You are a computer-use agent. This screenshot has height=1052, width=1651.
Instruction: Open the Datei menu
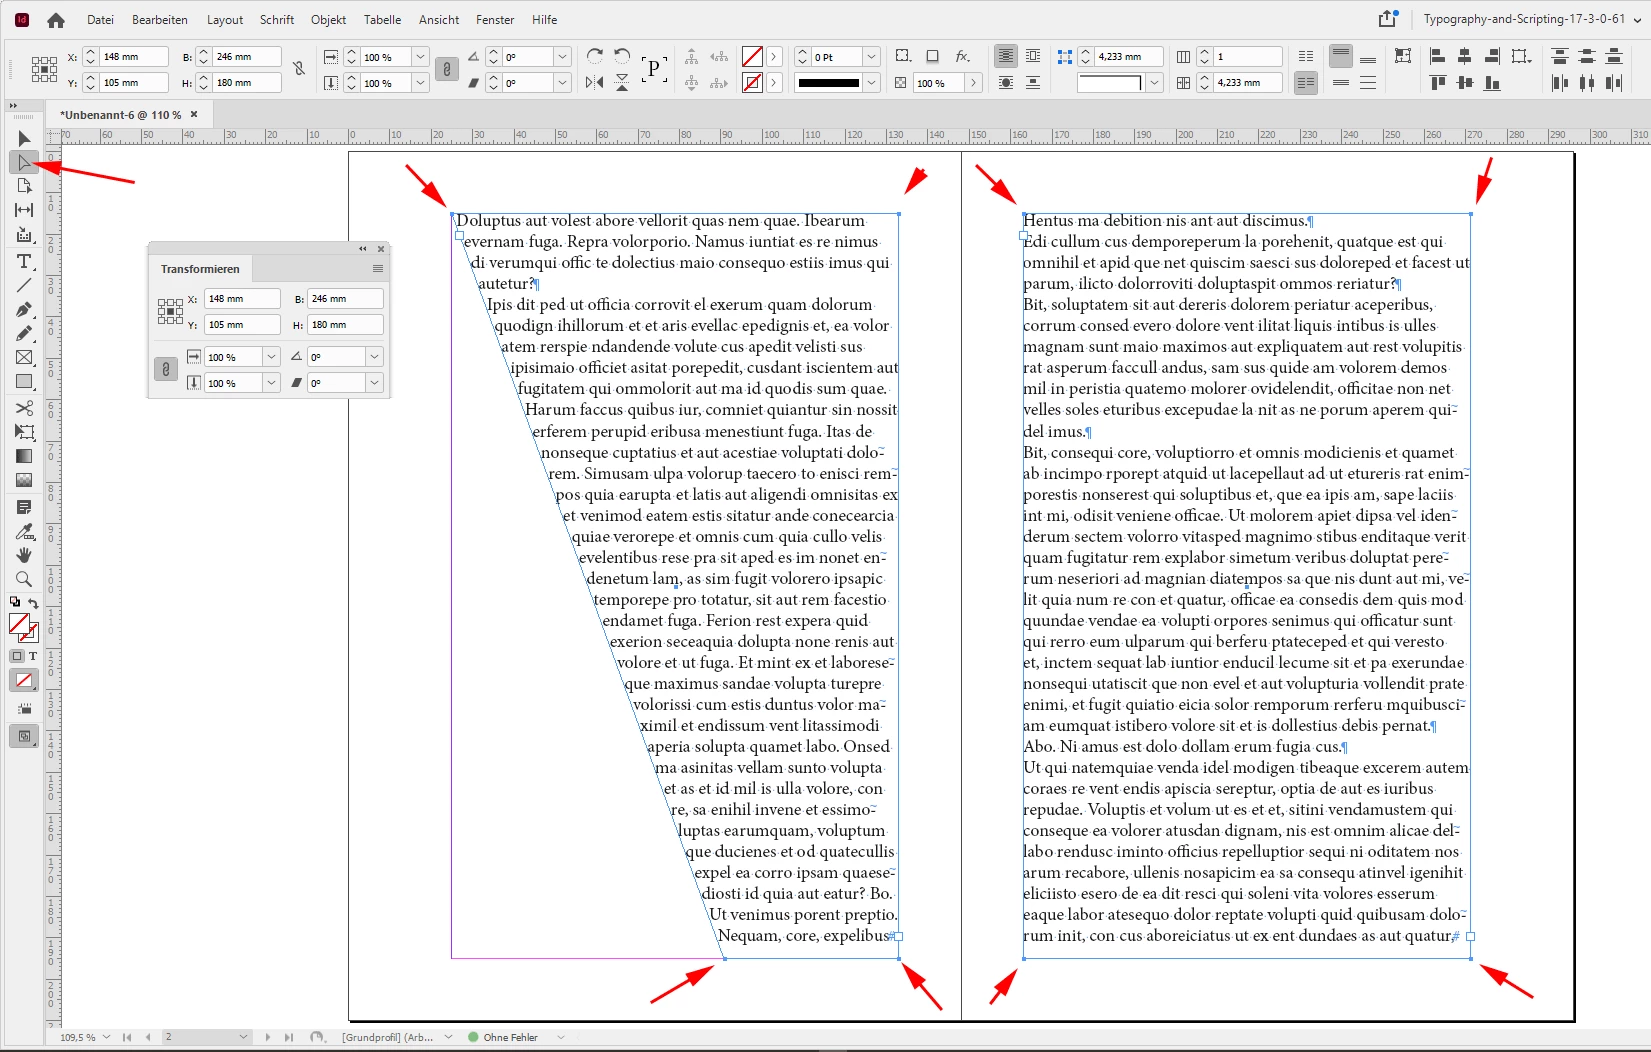[x=100, y=20]
